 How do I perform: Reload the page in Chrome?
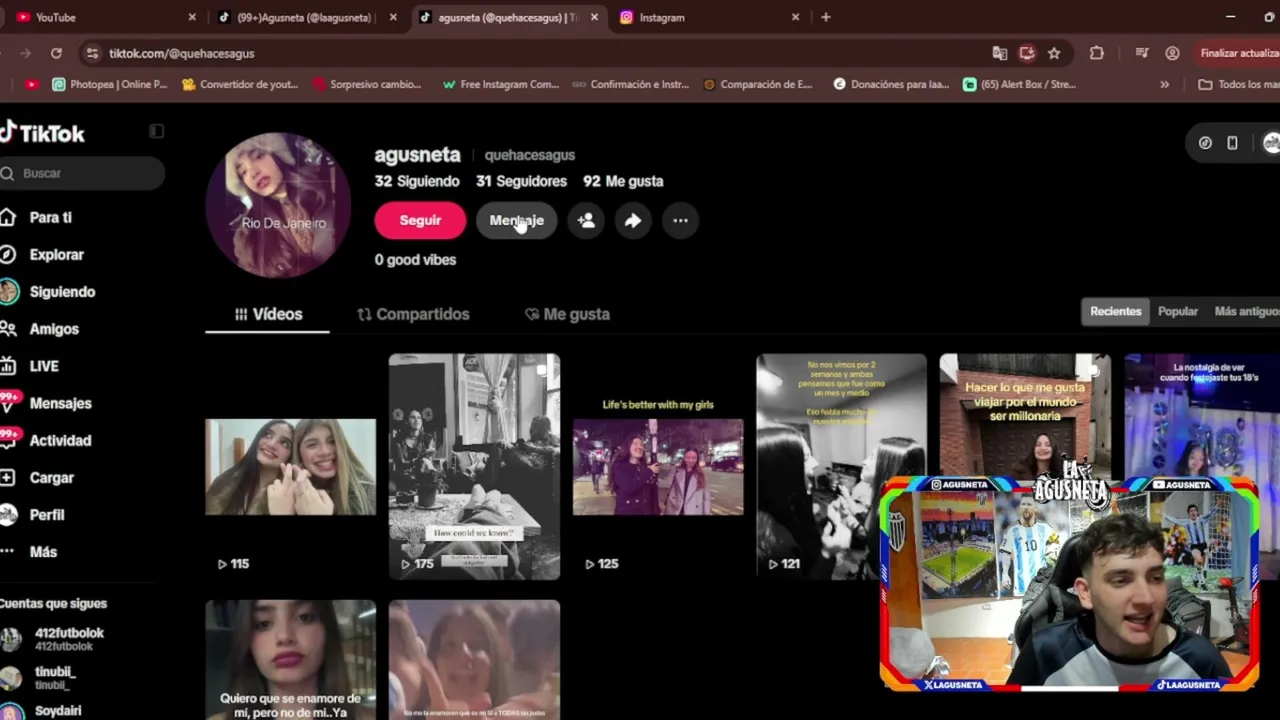coord(56,53)
